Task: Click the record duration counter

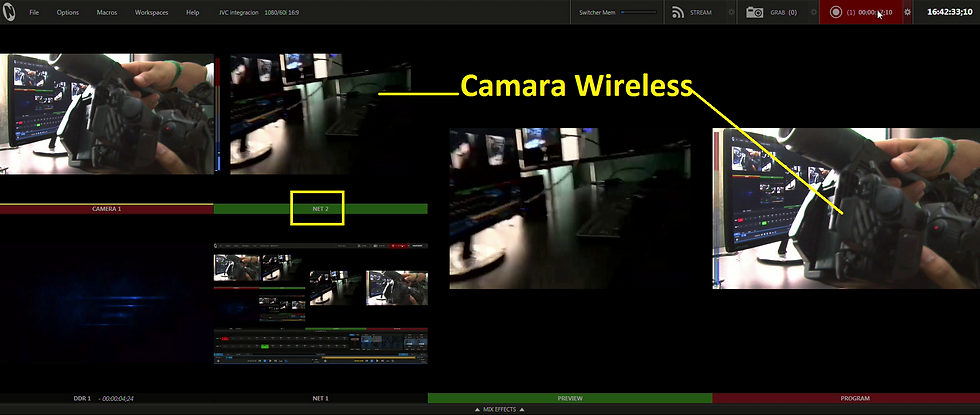Action: (x=875, y=12)
